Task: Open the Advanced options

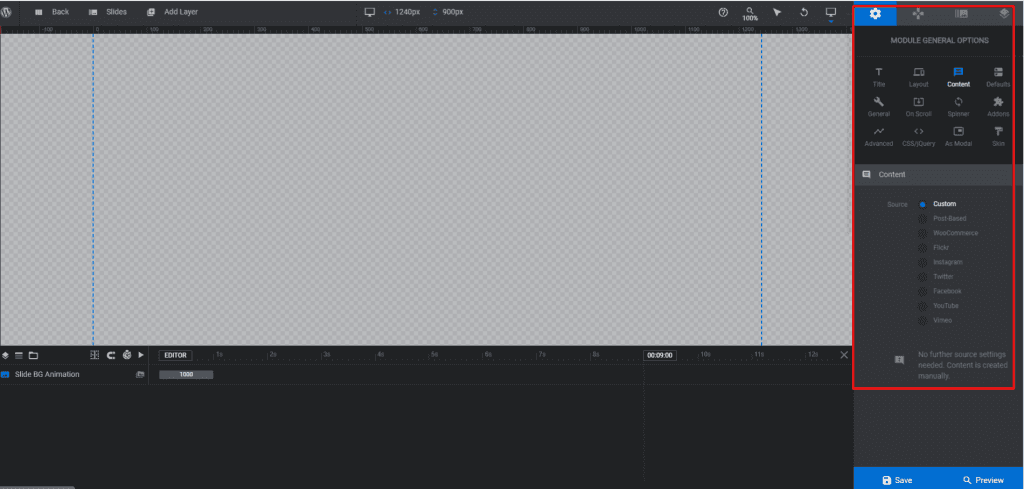Action: tap(879, 136)
